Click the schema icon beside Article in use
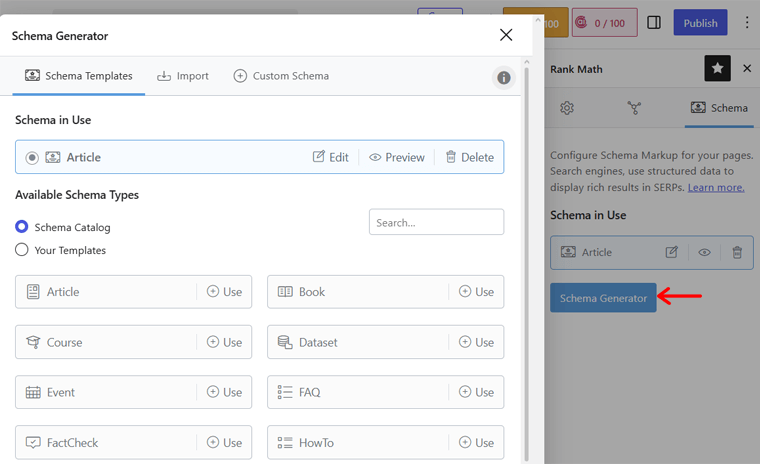760x464 pixels. (53, 157)
